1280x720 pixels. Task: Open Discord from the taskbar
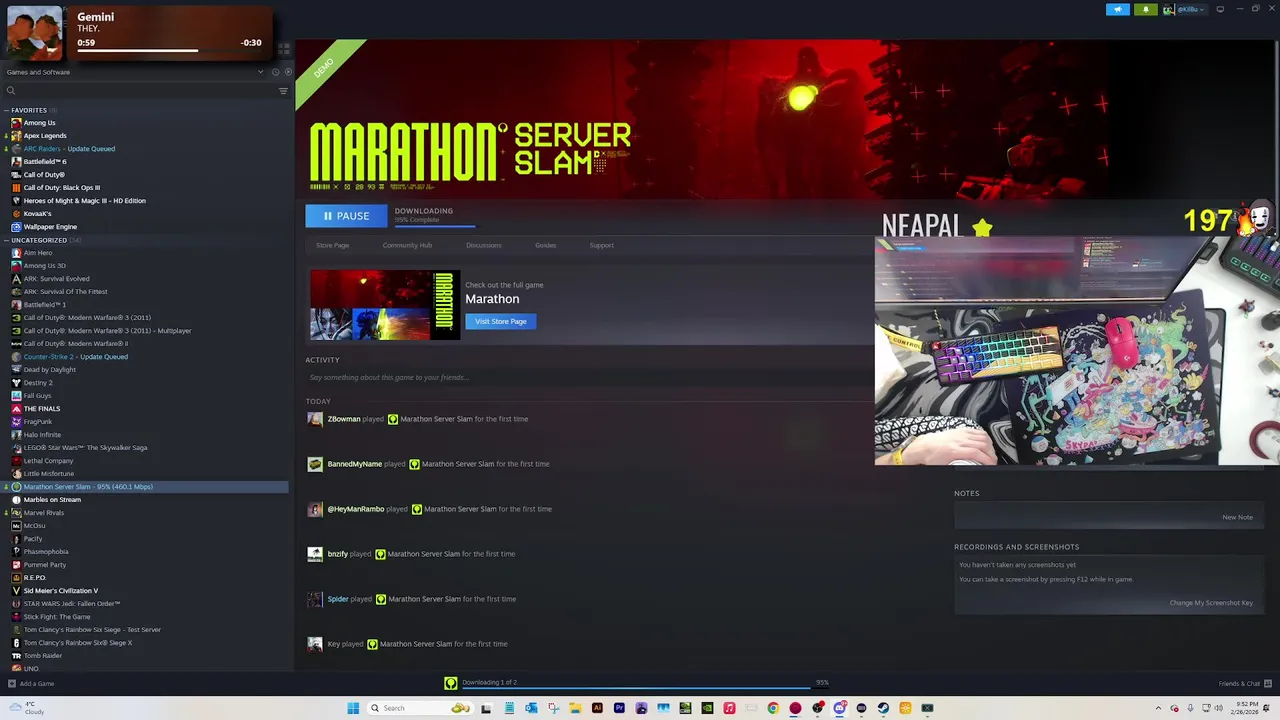[x=839, y=708]
